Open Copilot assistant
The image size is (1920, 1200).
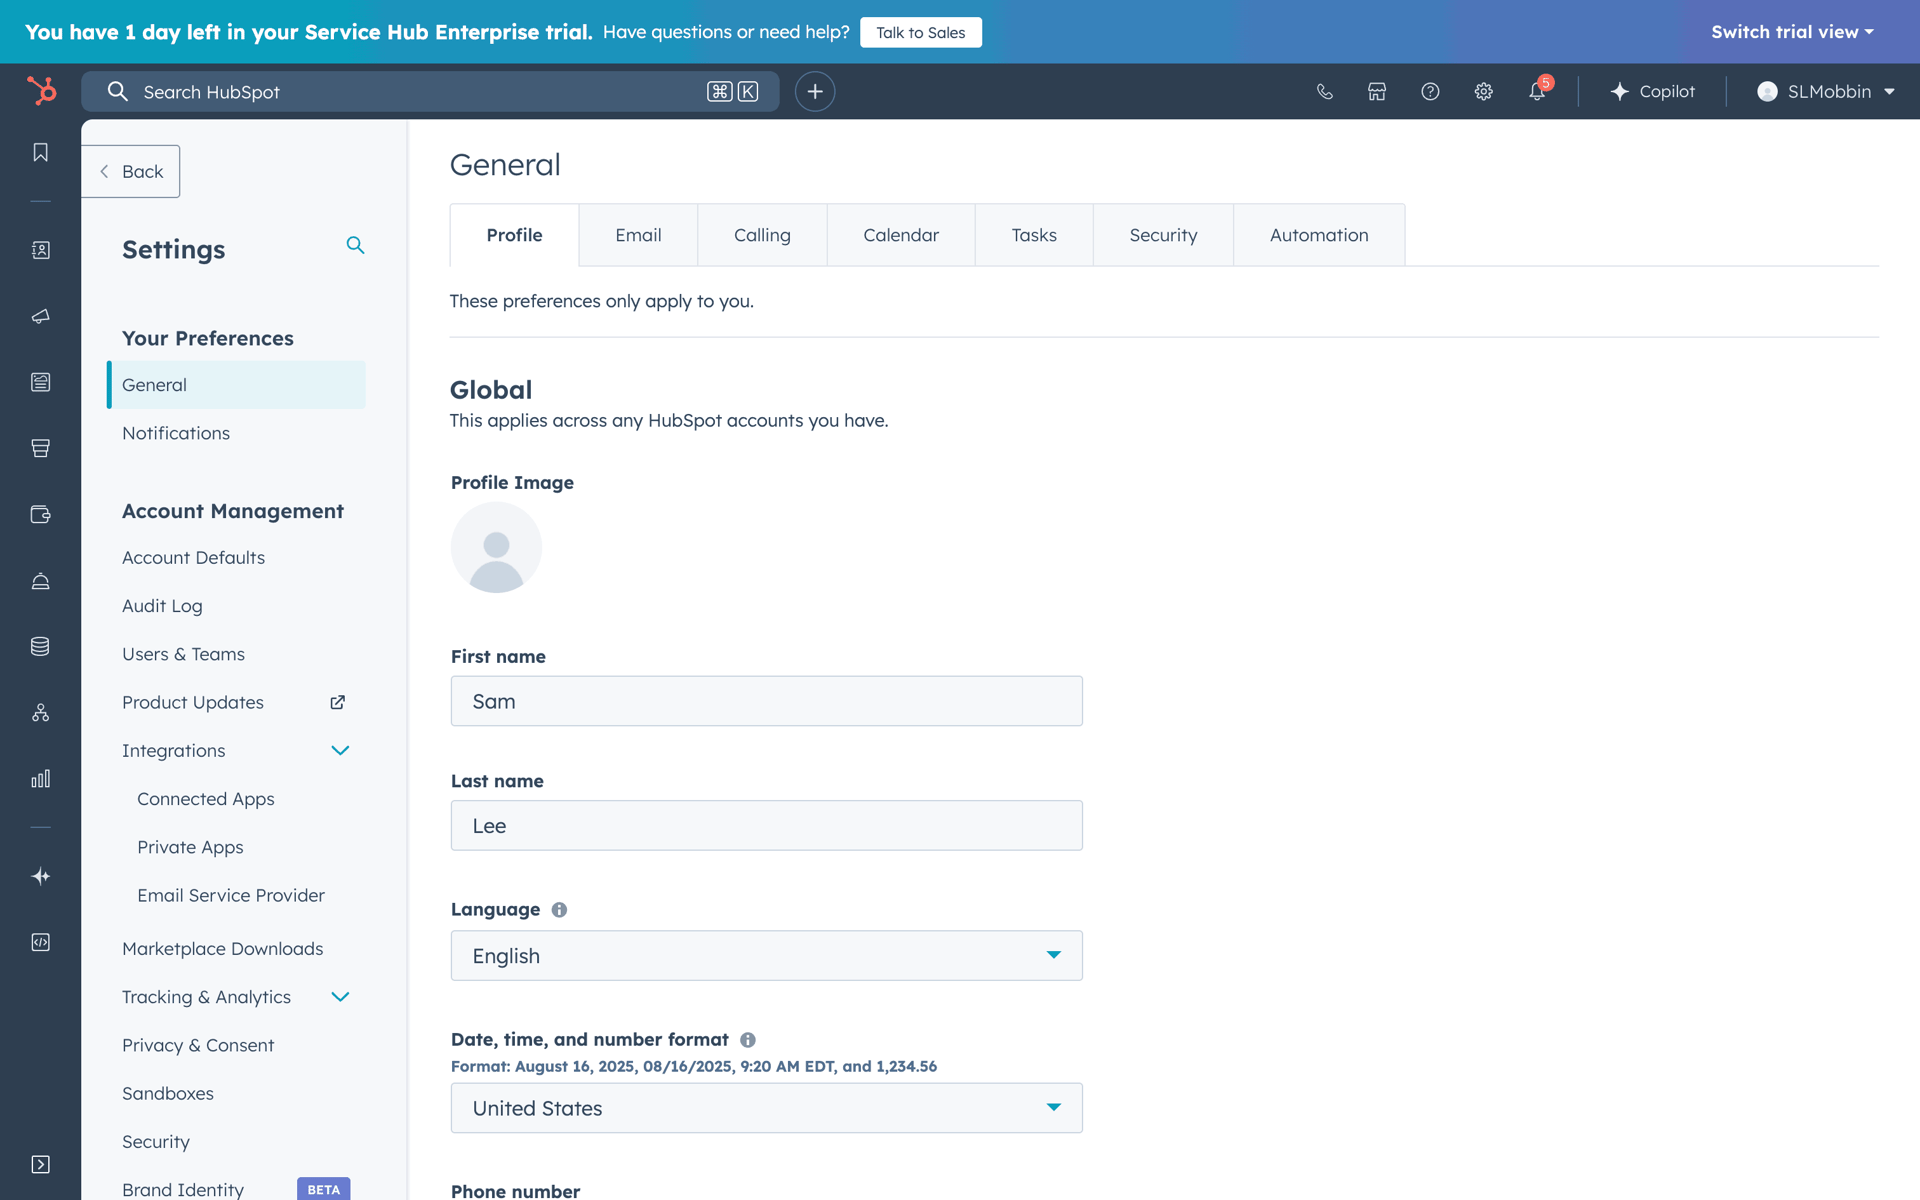click(1652, 91)
